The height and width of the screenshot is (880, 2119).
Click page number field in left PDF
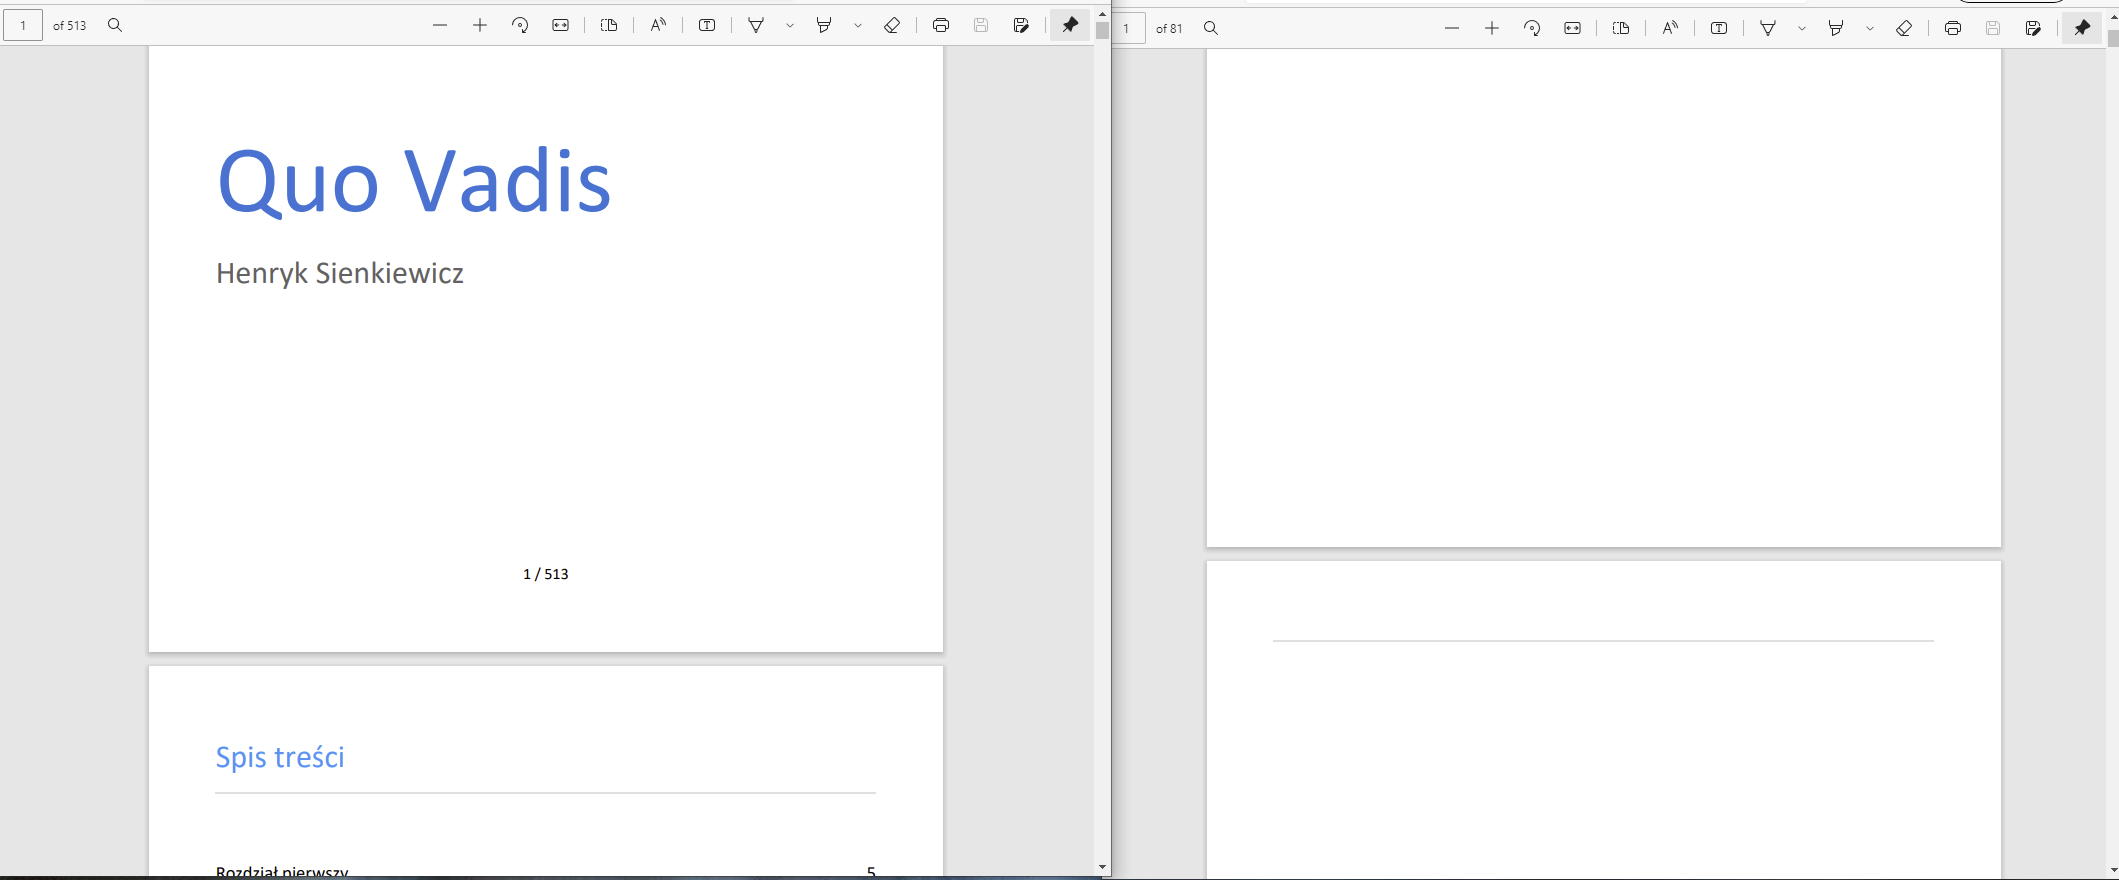(x=23, y=25)
